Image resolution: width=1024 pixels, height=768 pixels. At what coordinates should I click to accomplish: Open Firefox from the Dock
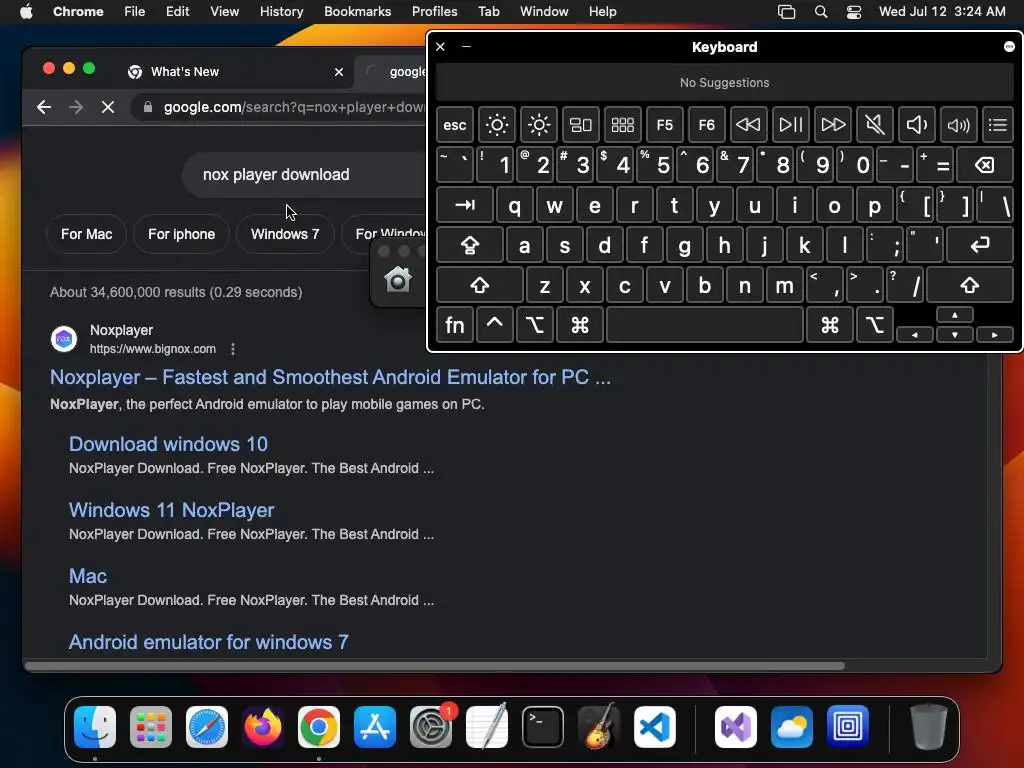pos(263,726)
